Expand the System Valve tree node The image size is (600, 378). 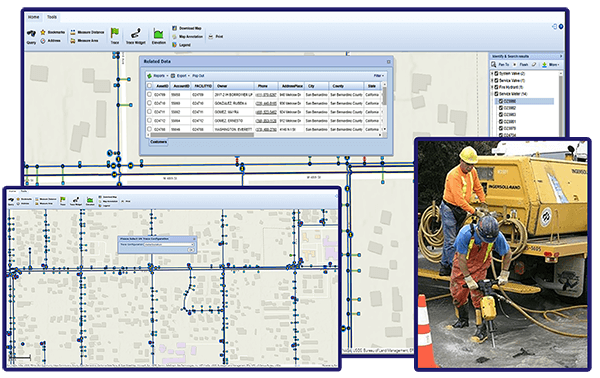pos(492,73)
